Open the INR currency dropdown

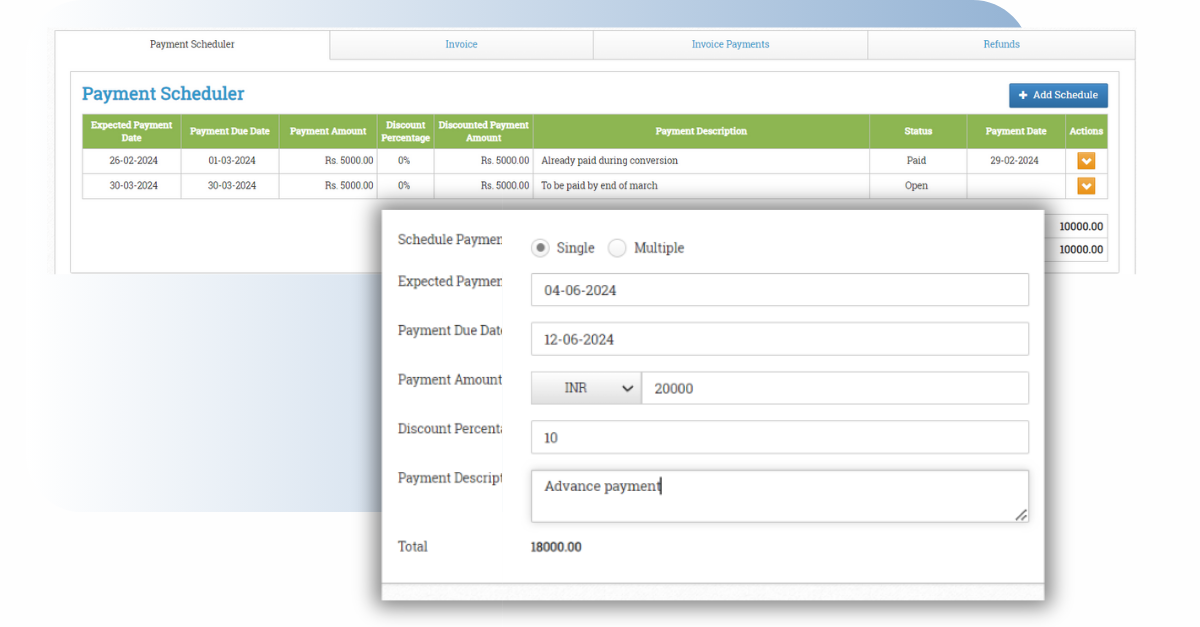click(x=585, y=388)
